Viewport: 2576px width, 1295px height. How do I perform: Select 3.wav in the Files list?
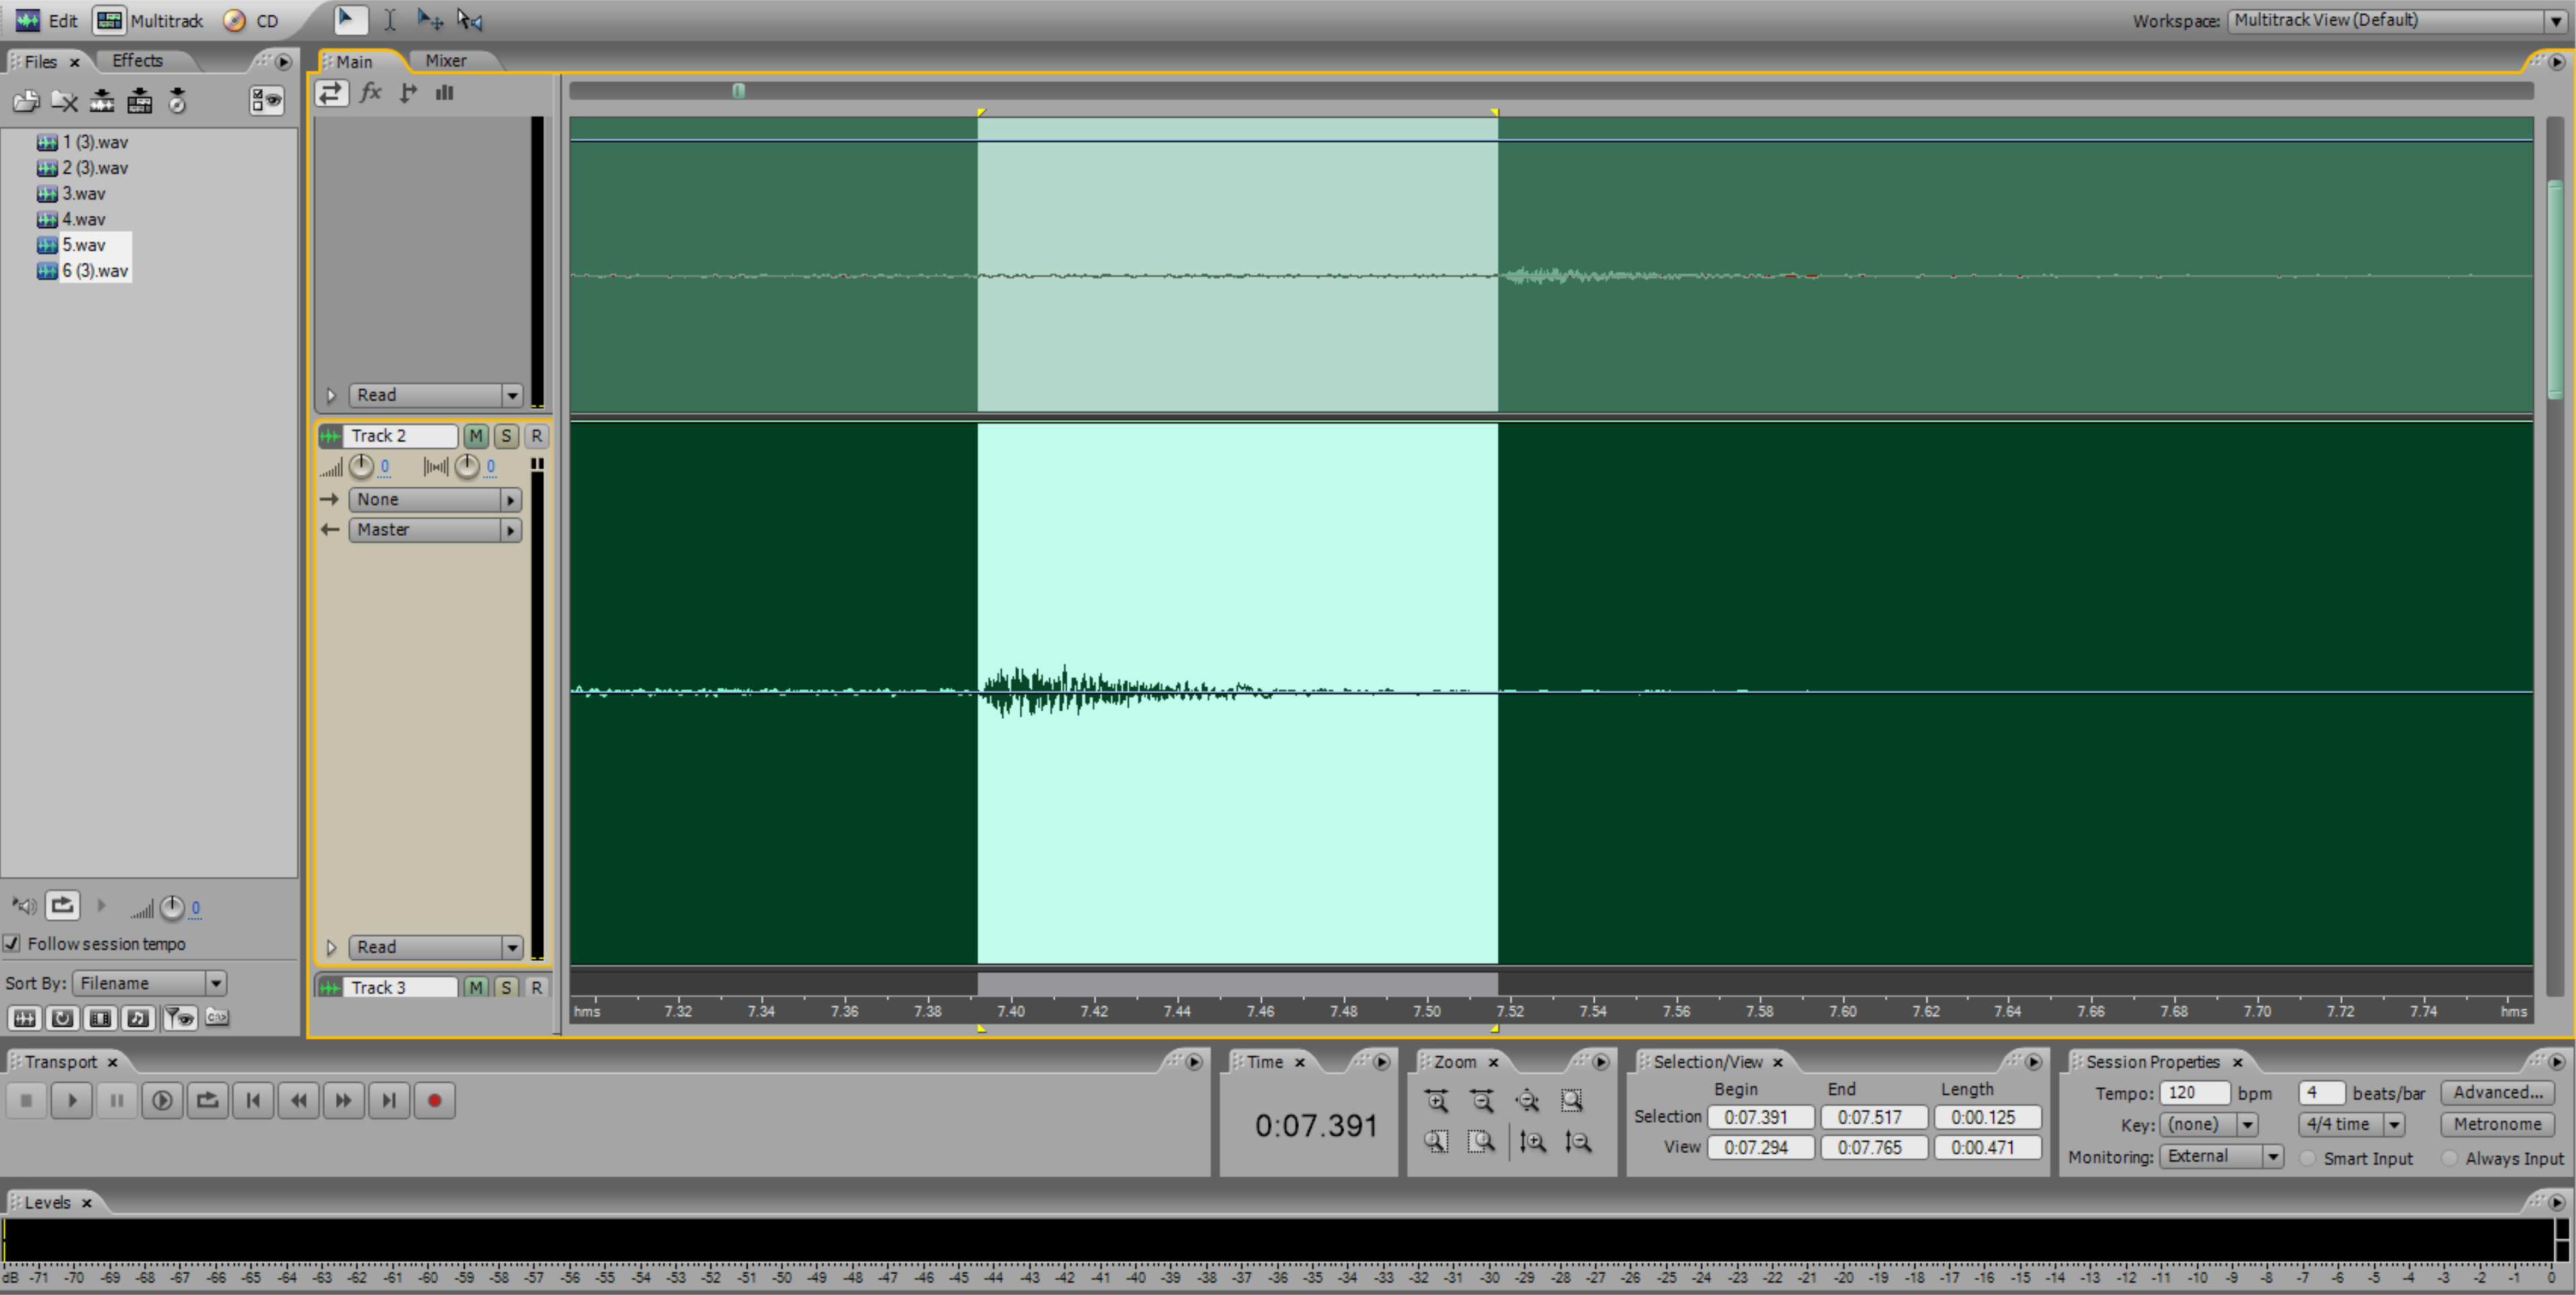click(84, 194)
